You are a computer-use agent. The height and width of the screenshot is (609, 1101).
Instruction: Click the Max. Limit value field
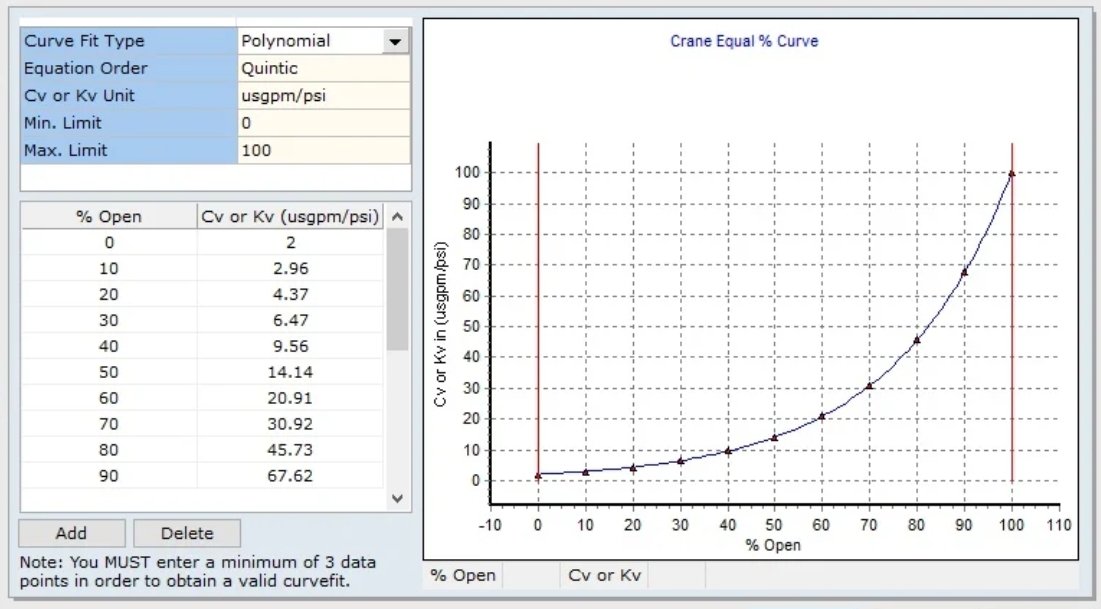pyautogui.click(x=323, y=150)
